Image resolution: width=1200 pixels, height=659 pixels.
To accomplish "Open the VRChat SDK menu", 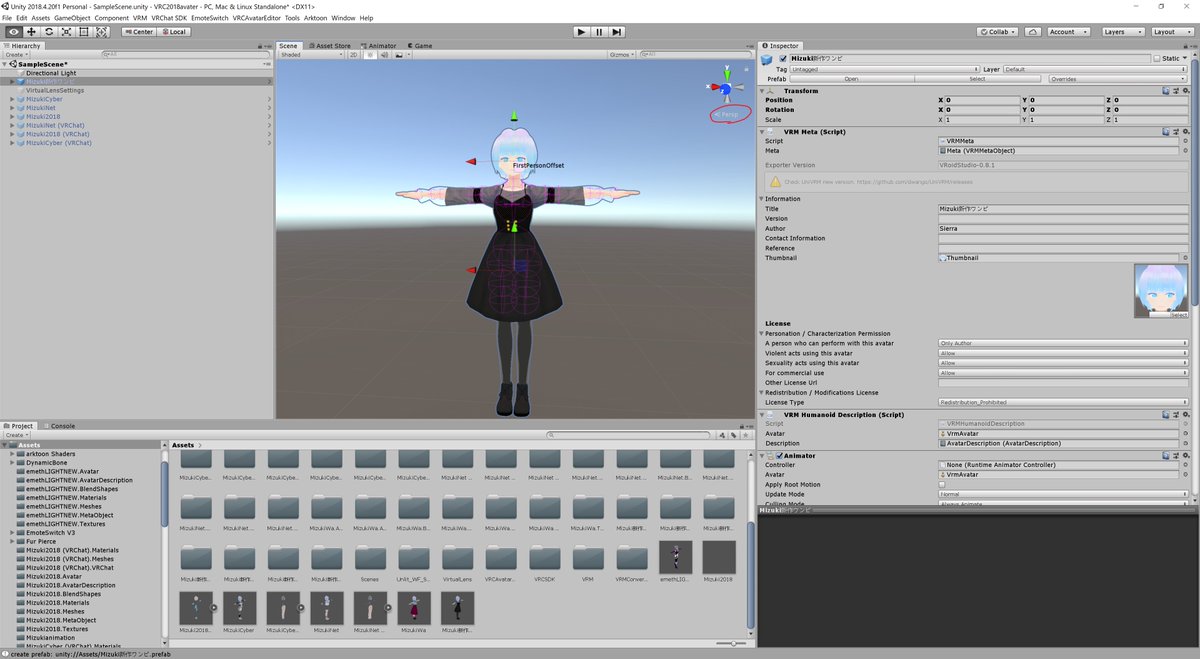I will [x=168, y=18].
